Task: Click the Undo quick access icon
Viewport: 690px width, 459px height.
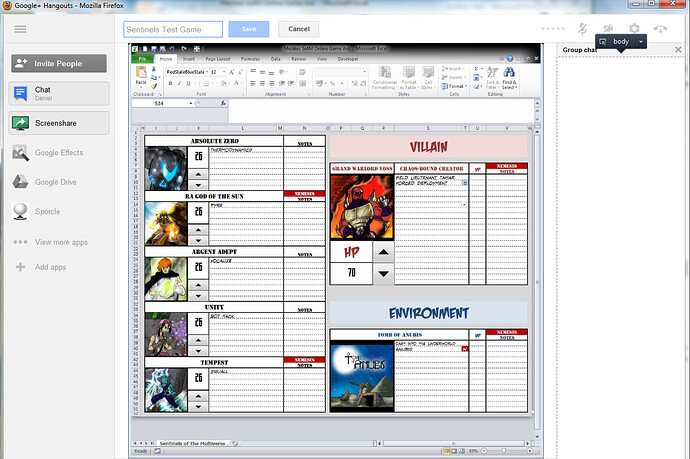Action: [171, 49]
